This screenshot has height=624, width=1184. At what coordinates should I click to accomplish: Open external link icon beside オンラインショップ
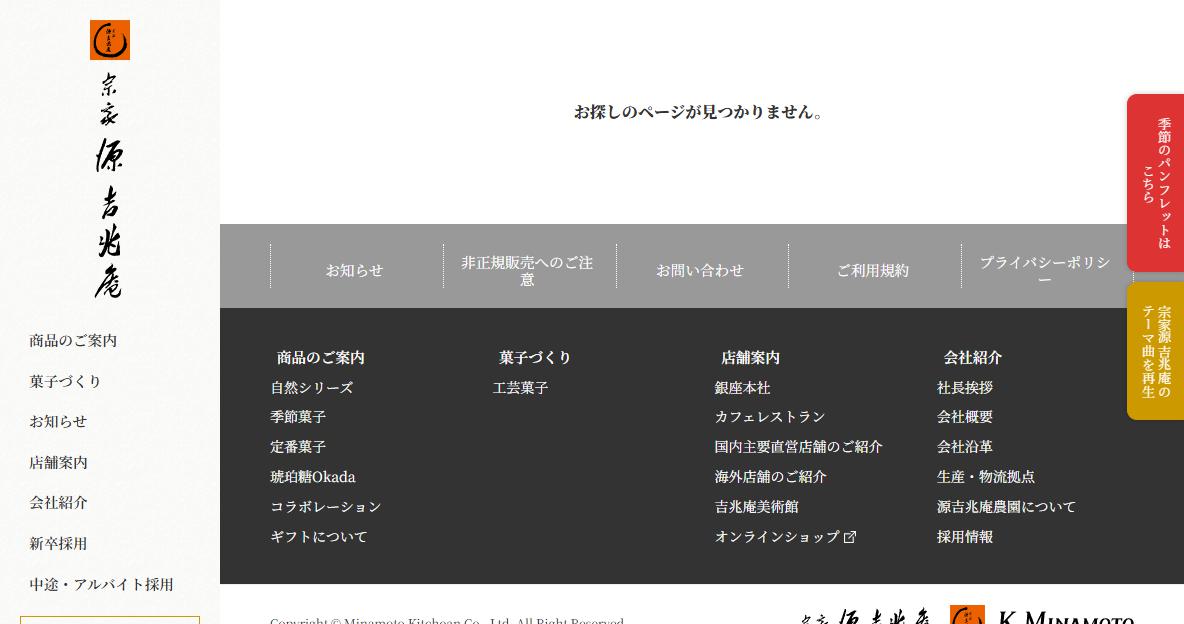(x=849, y=537)
